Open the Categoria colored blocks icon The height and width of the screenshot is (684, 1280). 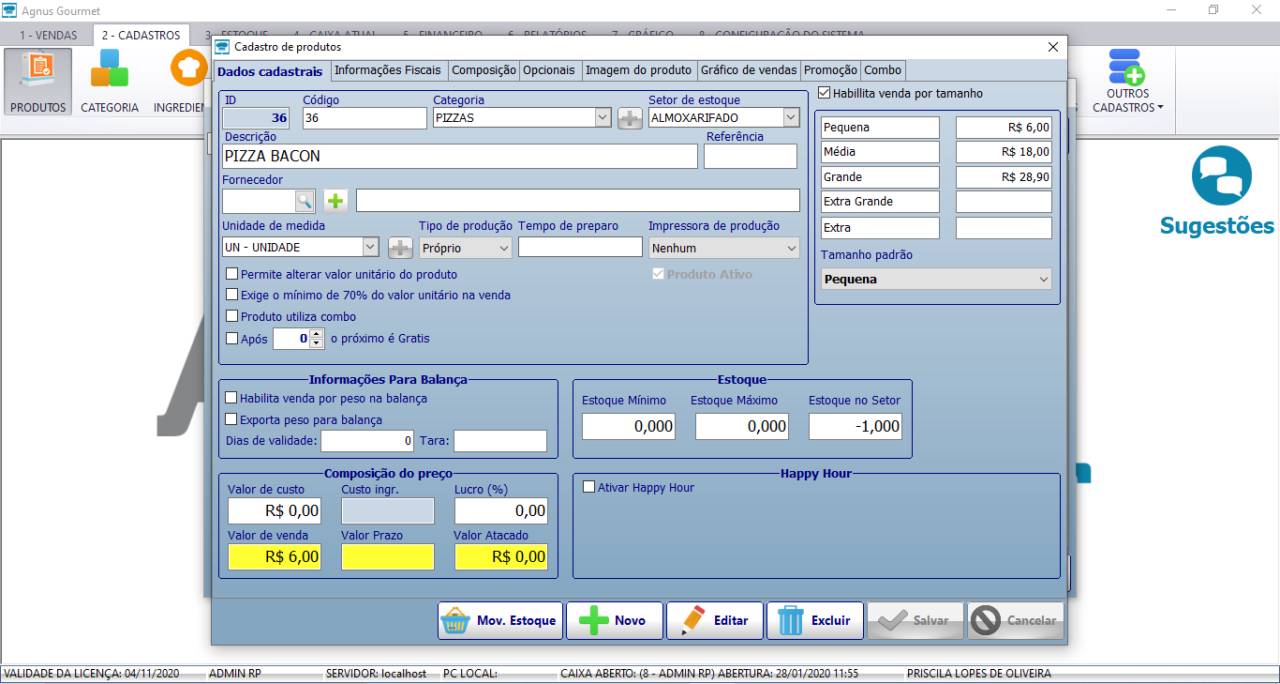tap(109, 70)
